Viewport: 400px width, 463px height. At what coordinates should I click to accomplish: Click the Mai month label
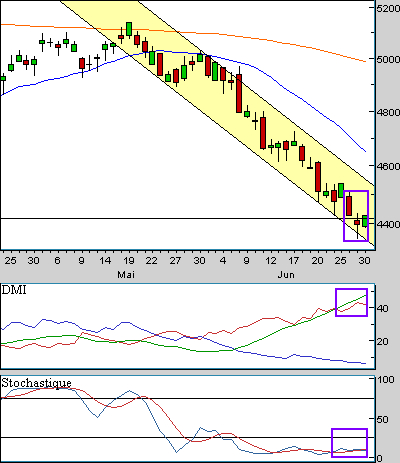click(x=126, y=275)
